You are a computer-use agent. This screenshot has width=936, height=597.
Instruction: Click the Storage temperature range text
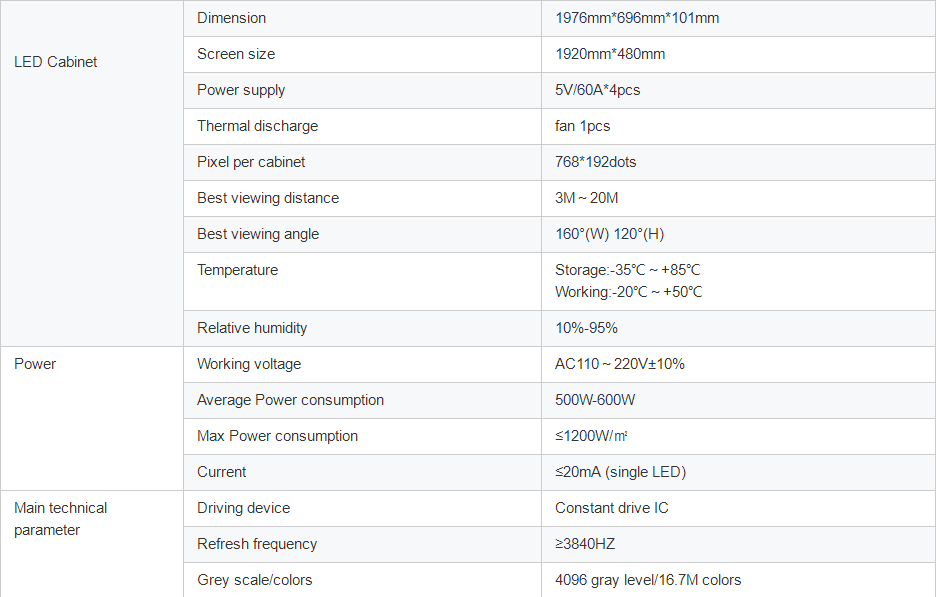(627, 270)
